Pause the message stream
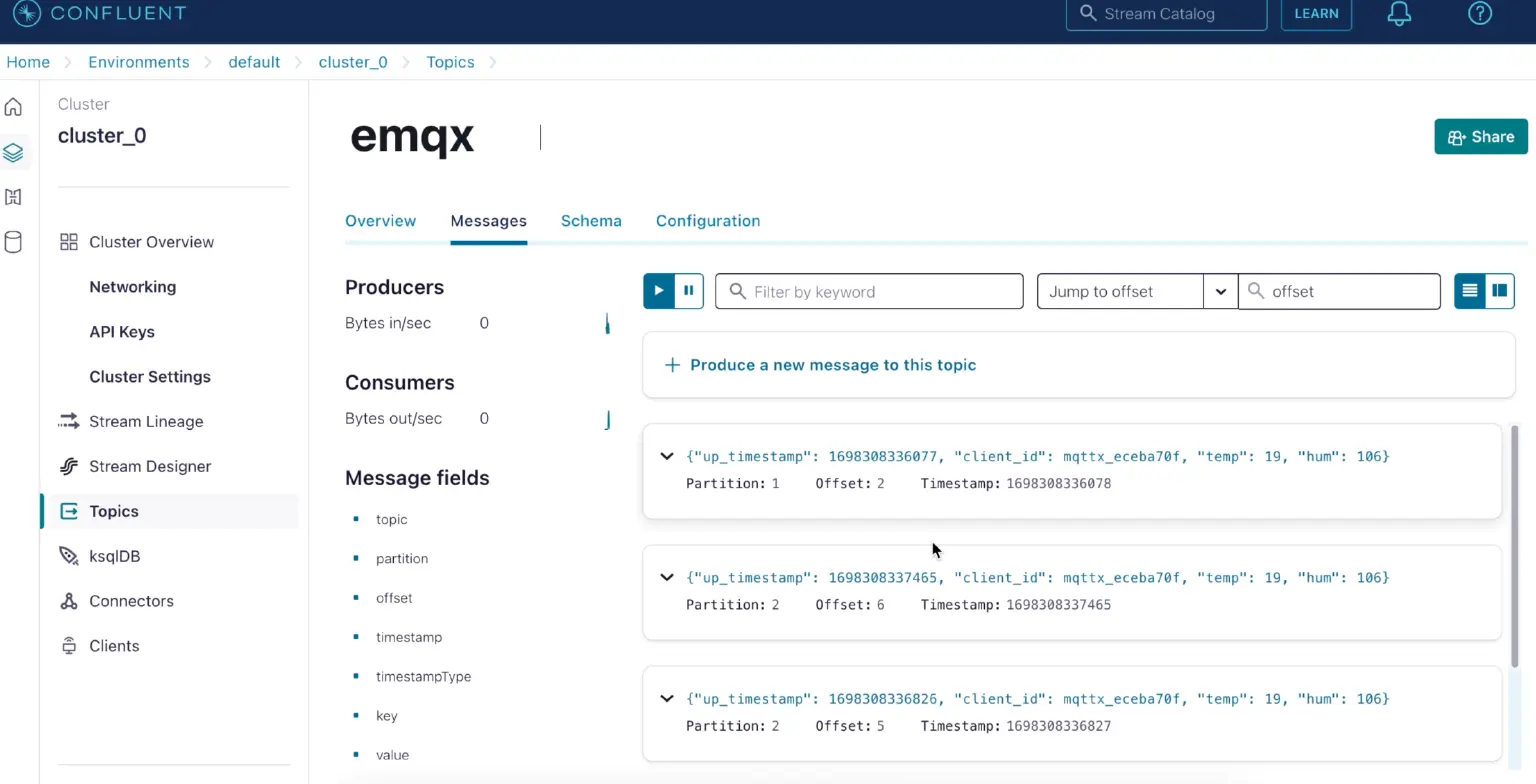1536x784 pixels. [689, 291]
